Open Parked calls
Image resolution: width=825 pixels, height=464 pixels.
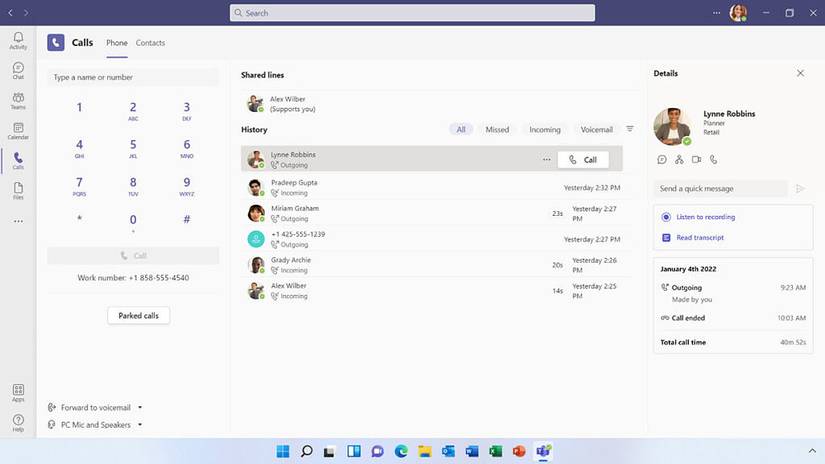pos(138,316)
